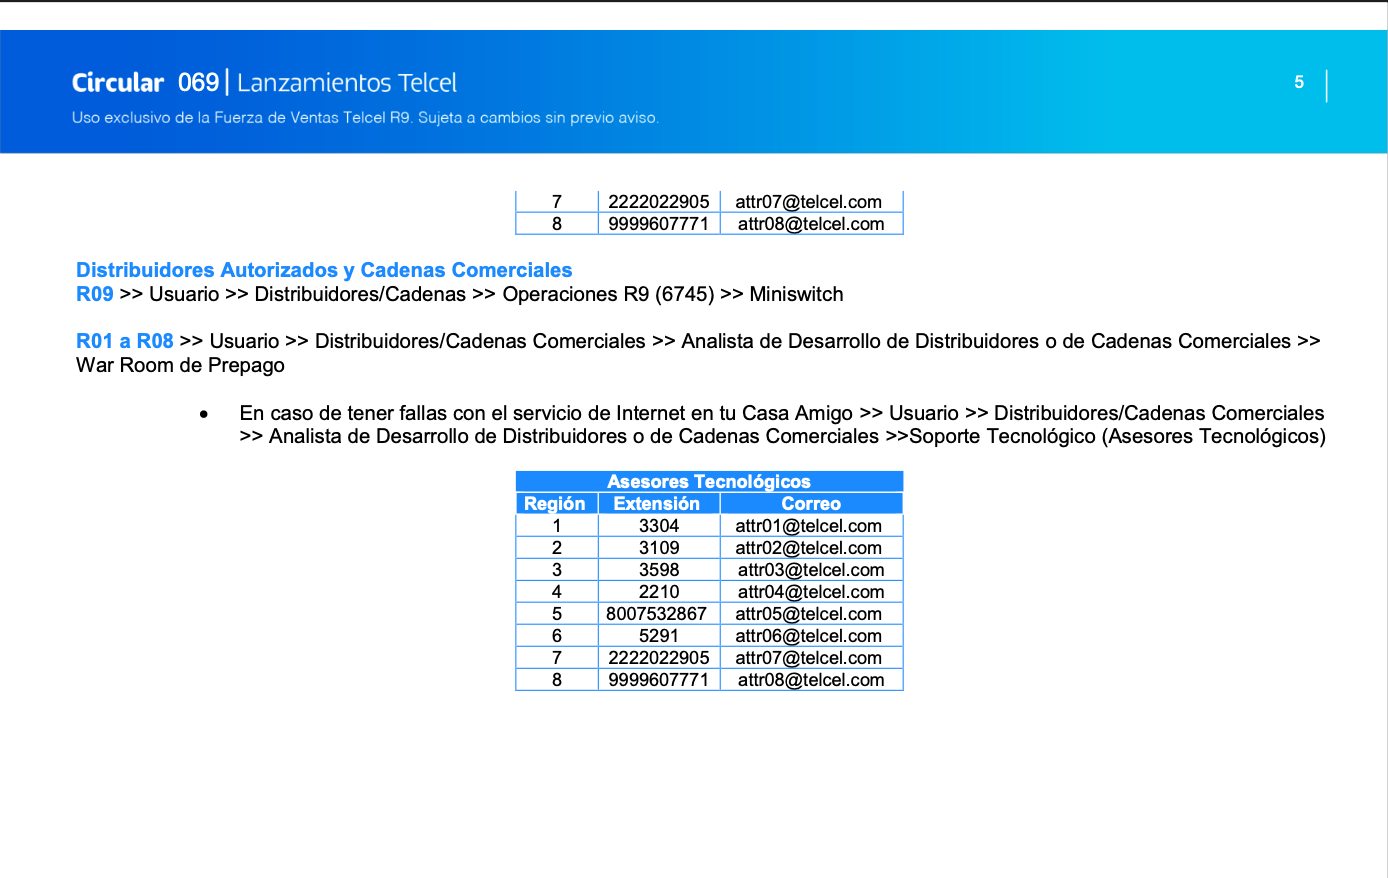Click the blue R09 label

point(95,294)
